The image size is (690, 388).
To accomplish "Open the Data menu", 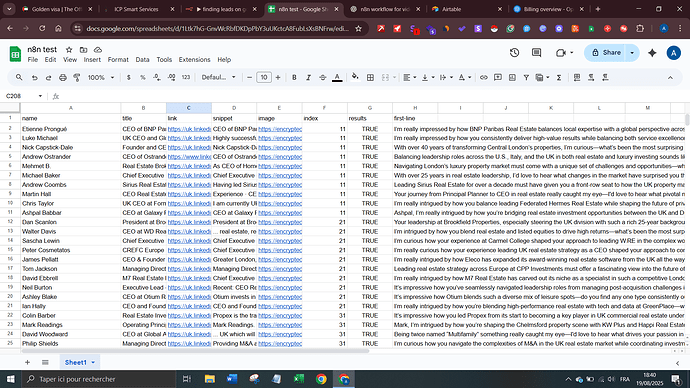I will point(142,60).
